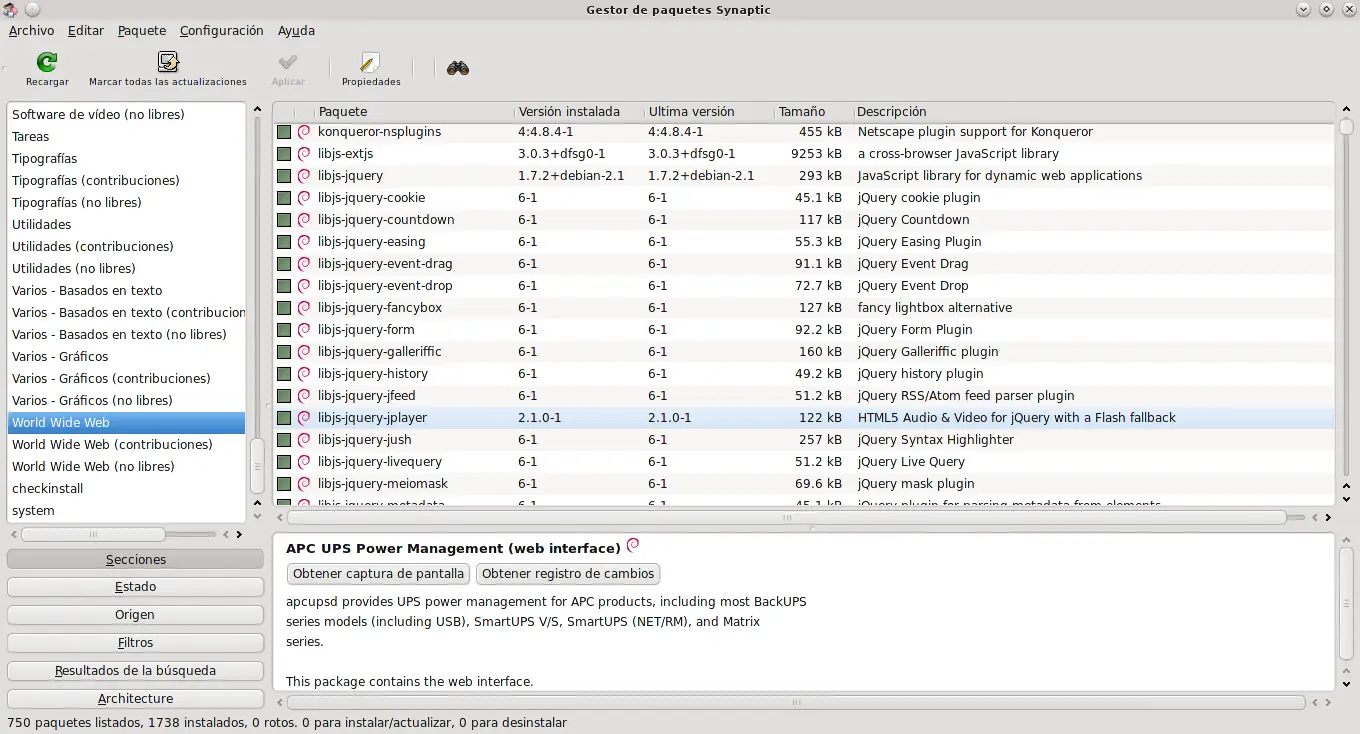Select 'Utilidades (no libres)' section
Viewport: 1360px width, 734px height.
126,268
